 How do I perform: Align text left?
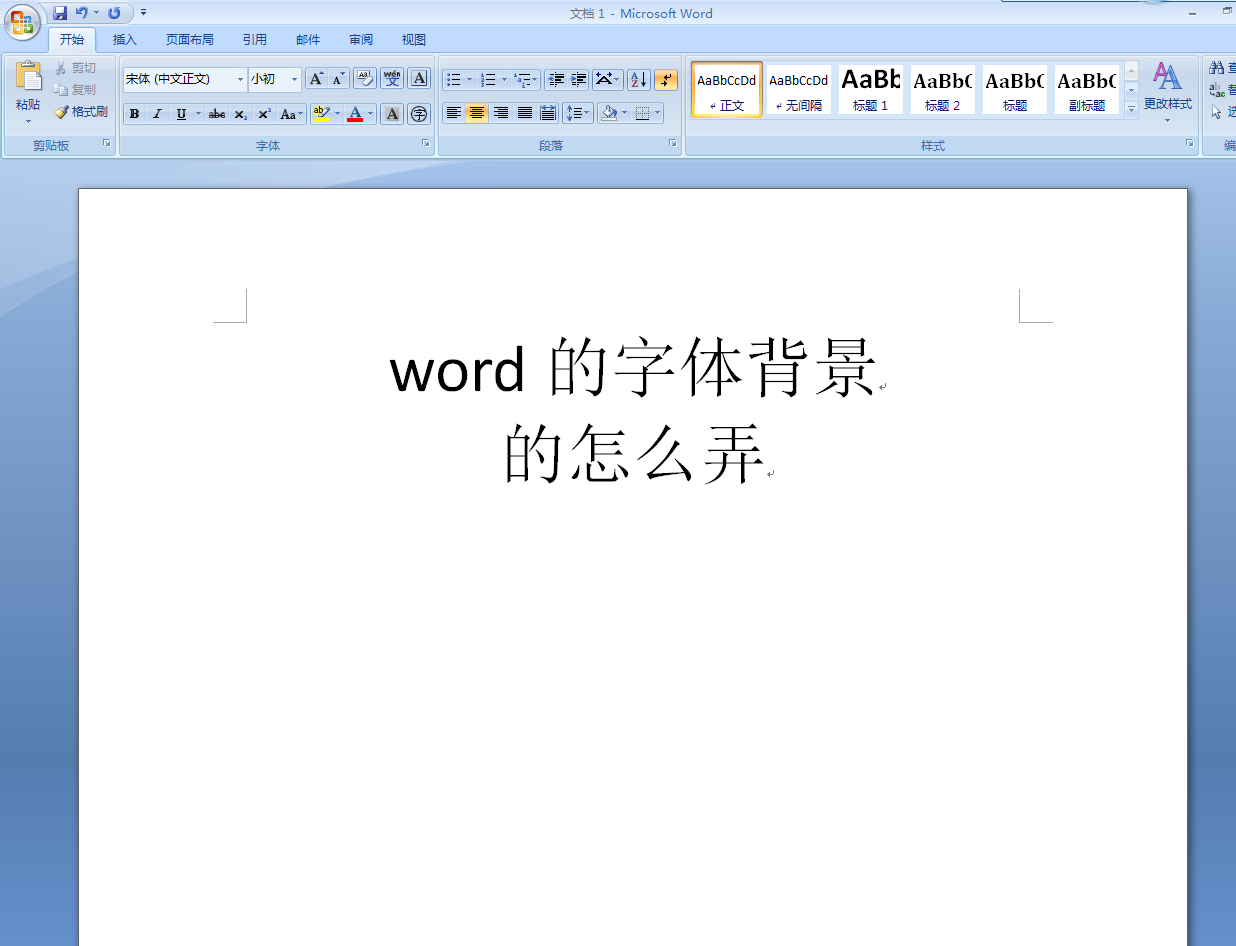click(x=454, y=113)
